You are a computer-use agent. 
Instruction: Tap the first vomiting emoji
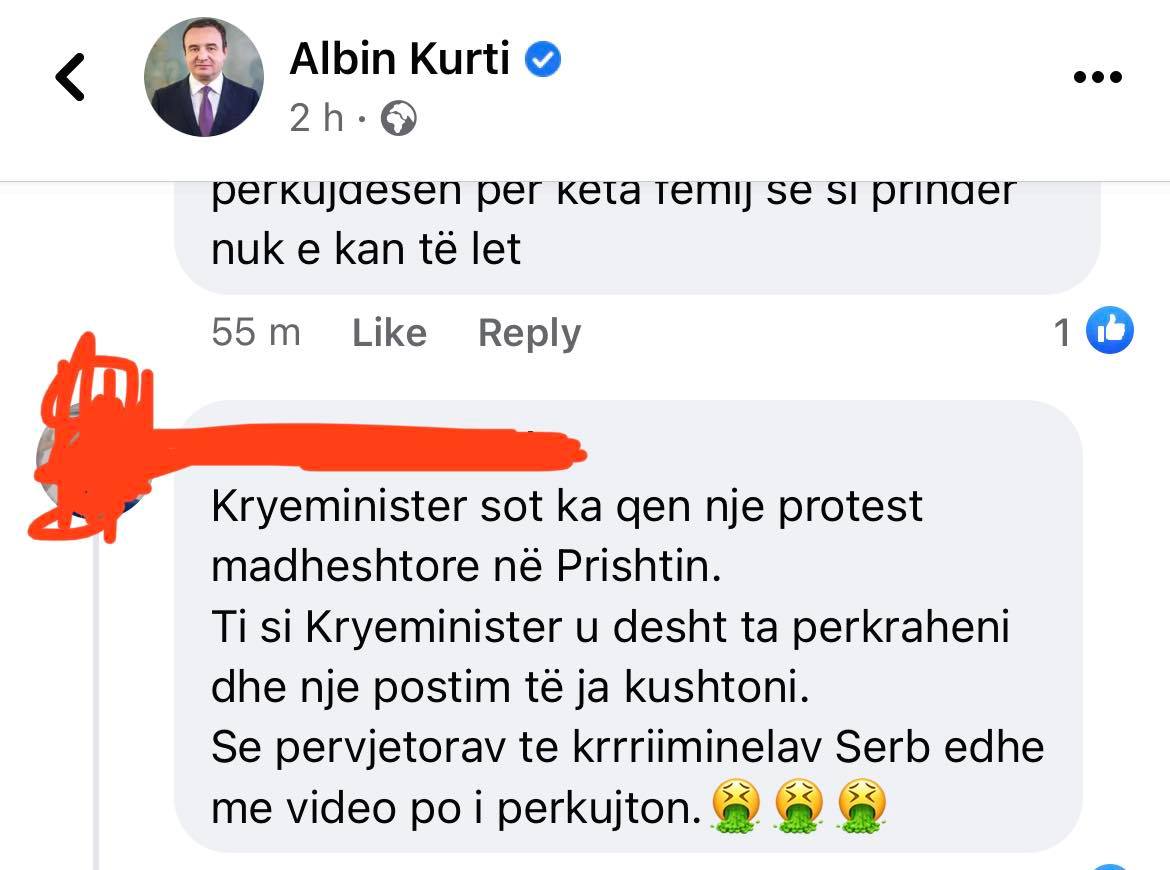[736, 806]
